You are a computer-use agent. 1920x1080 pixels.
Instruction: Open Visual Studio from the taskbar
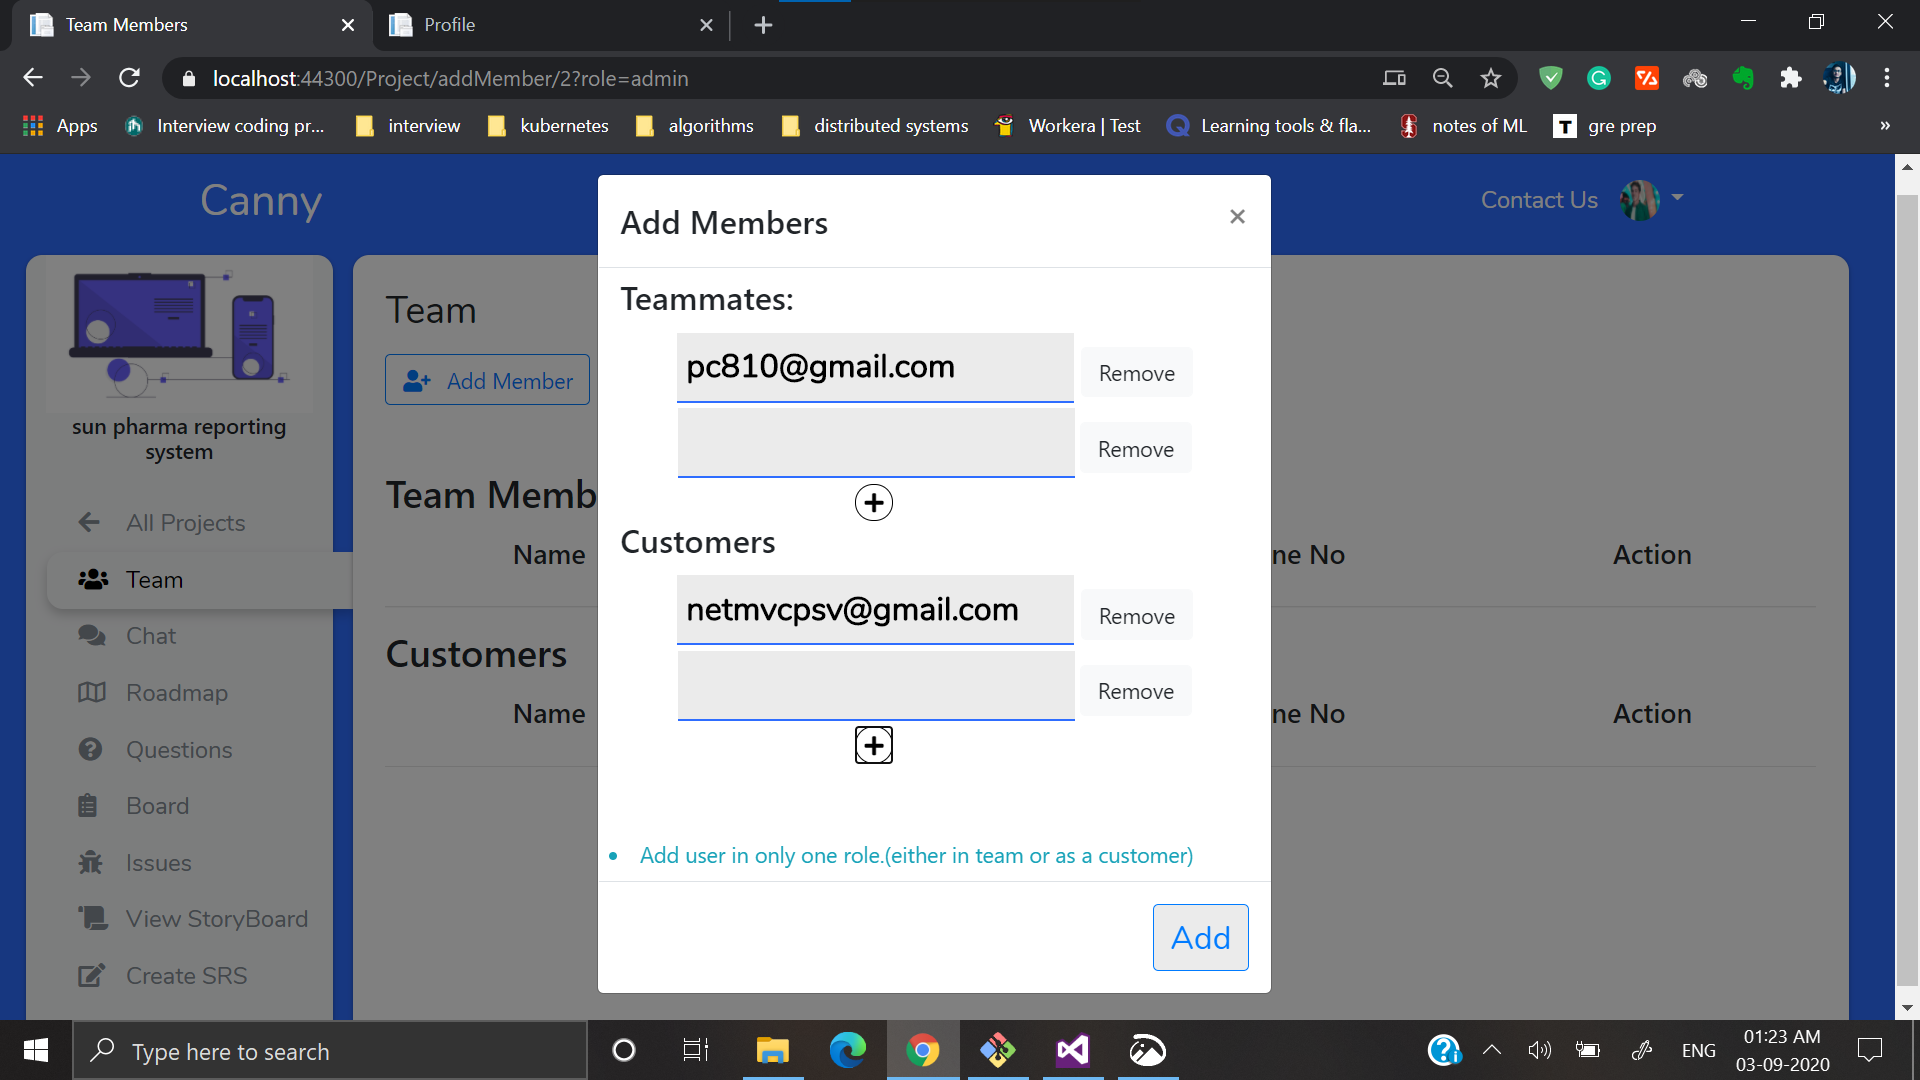pos(1072,1051)
